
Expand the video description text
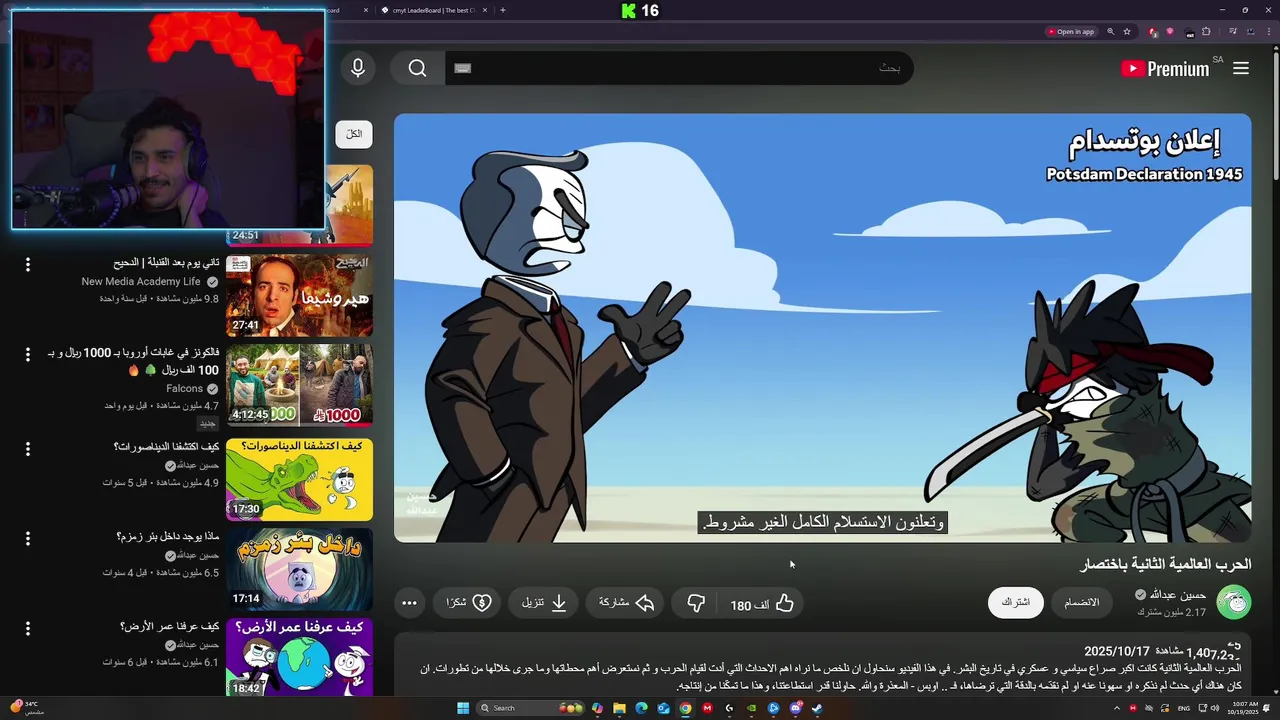822,668
